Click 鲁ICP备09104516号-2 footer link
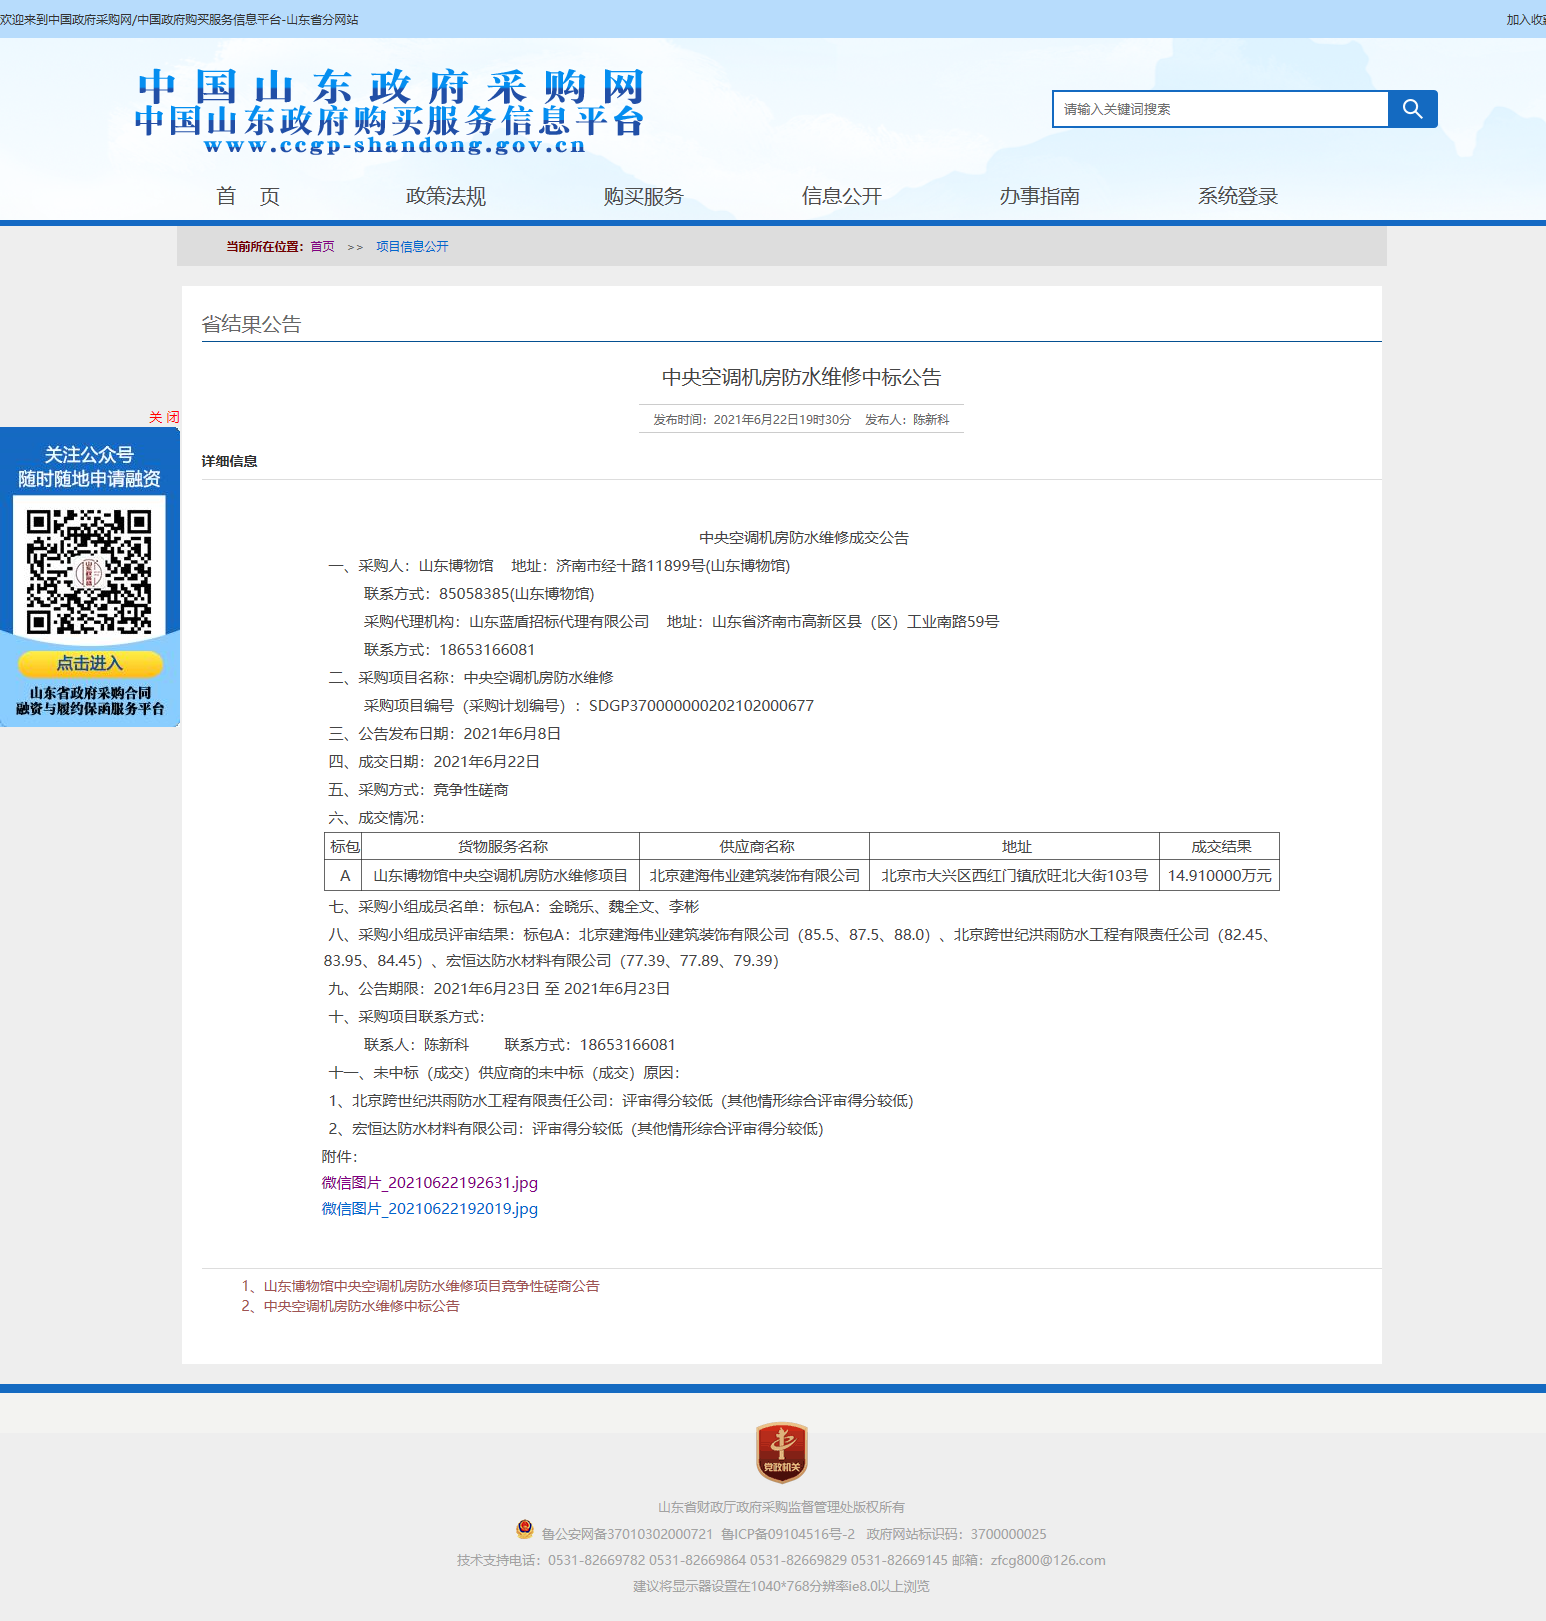Screen dimensions: 1546x1621 point(787,1534)
